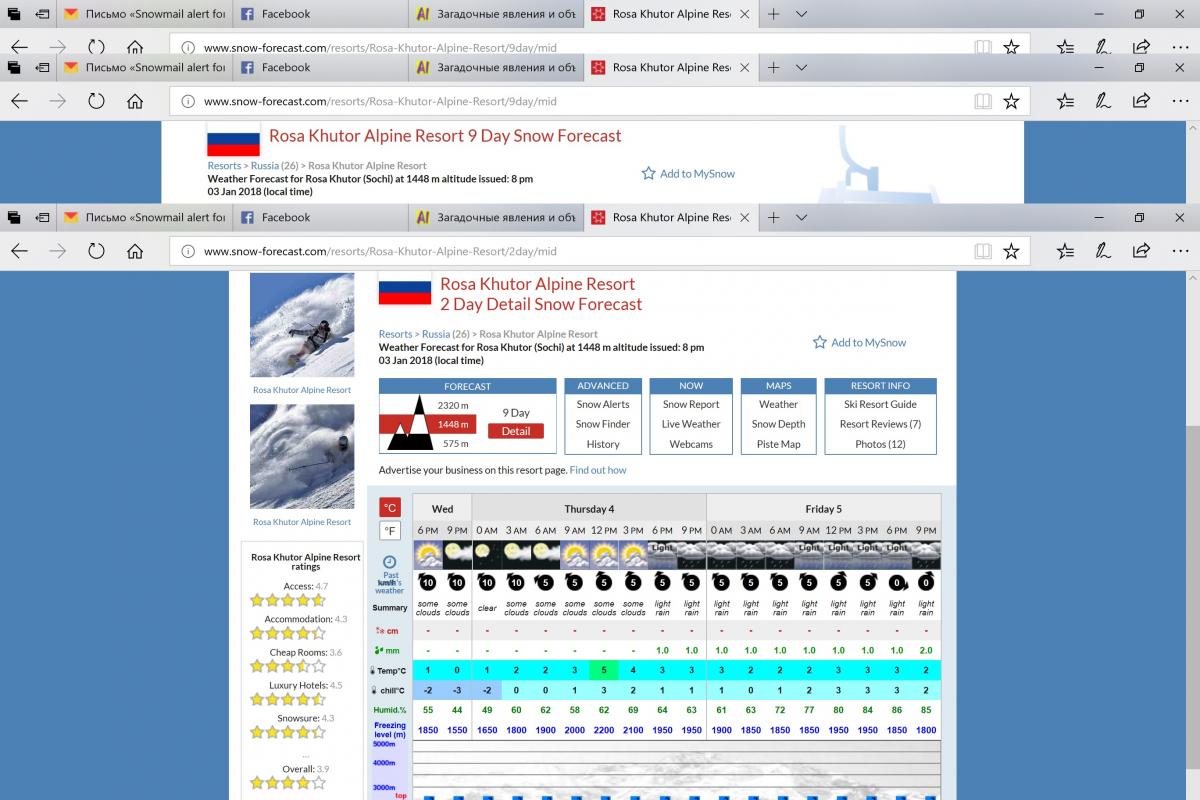Viewport: 1200px width, 800px height.
Task: Open a new tab in the 9 Day Snow Forecast window
Action: 773,67
